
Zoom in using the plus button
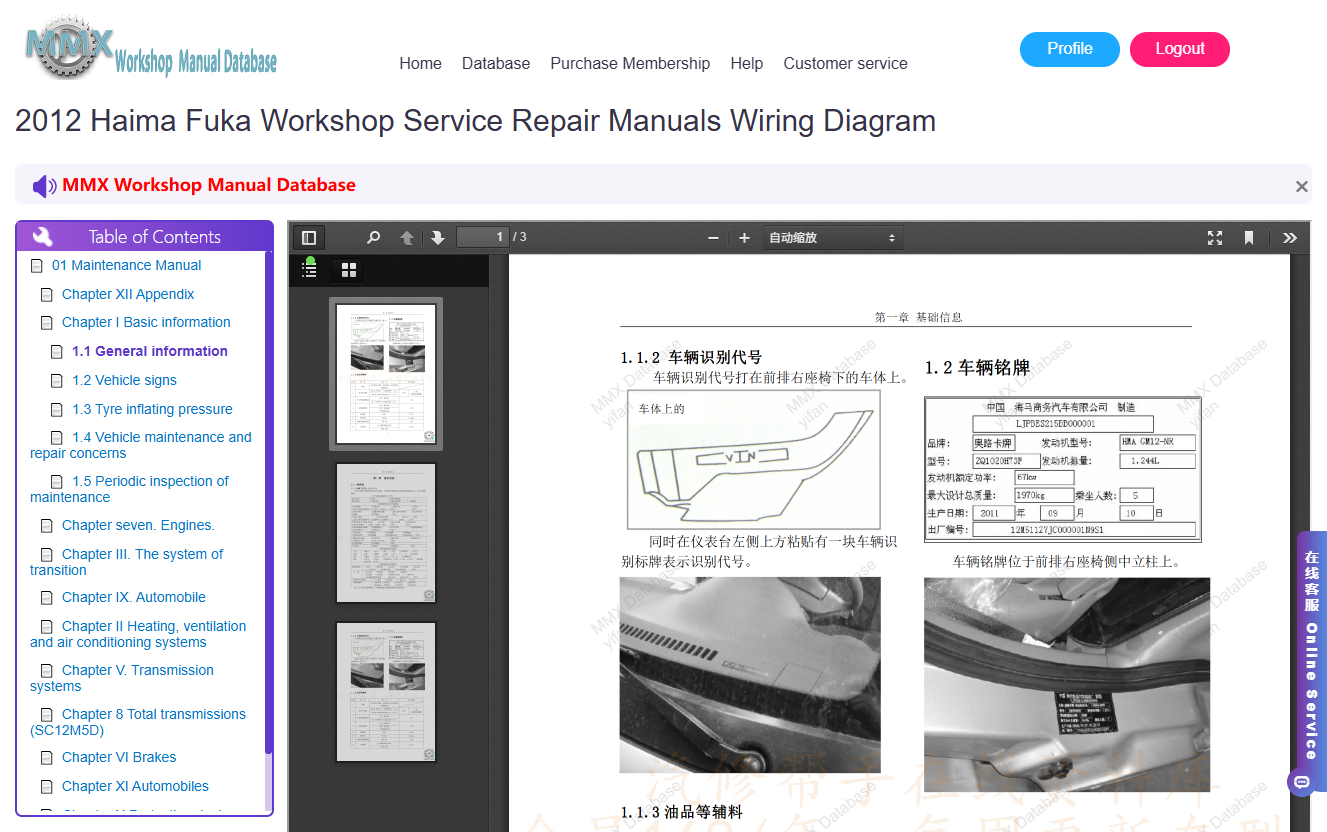point(744,238)
